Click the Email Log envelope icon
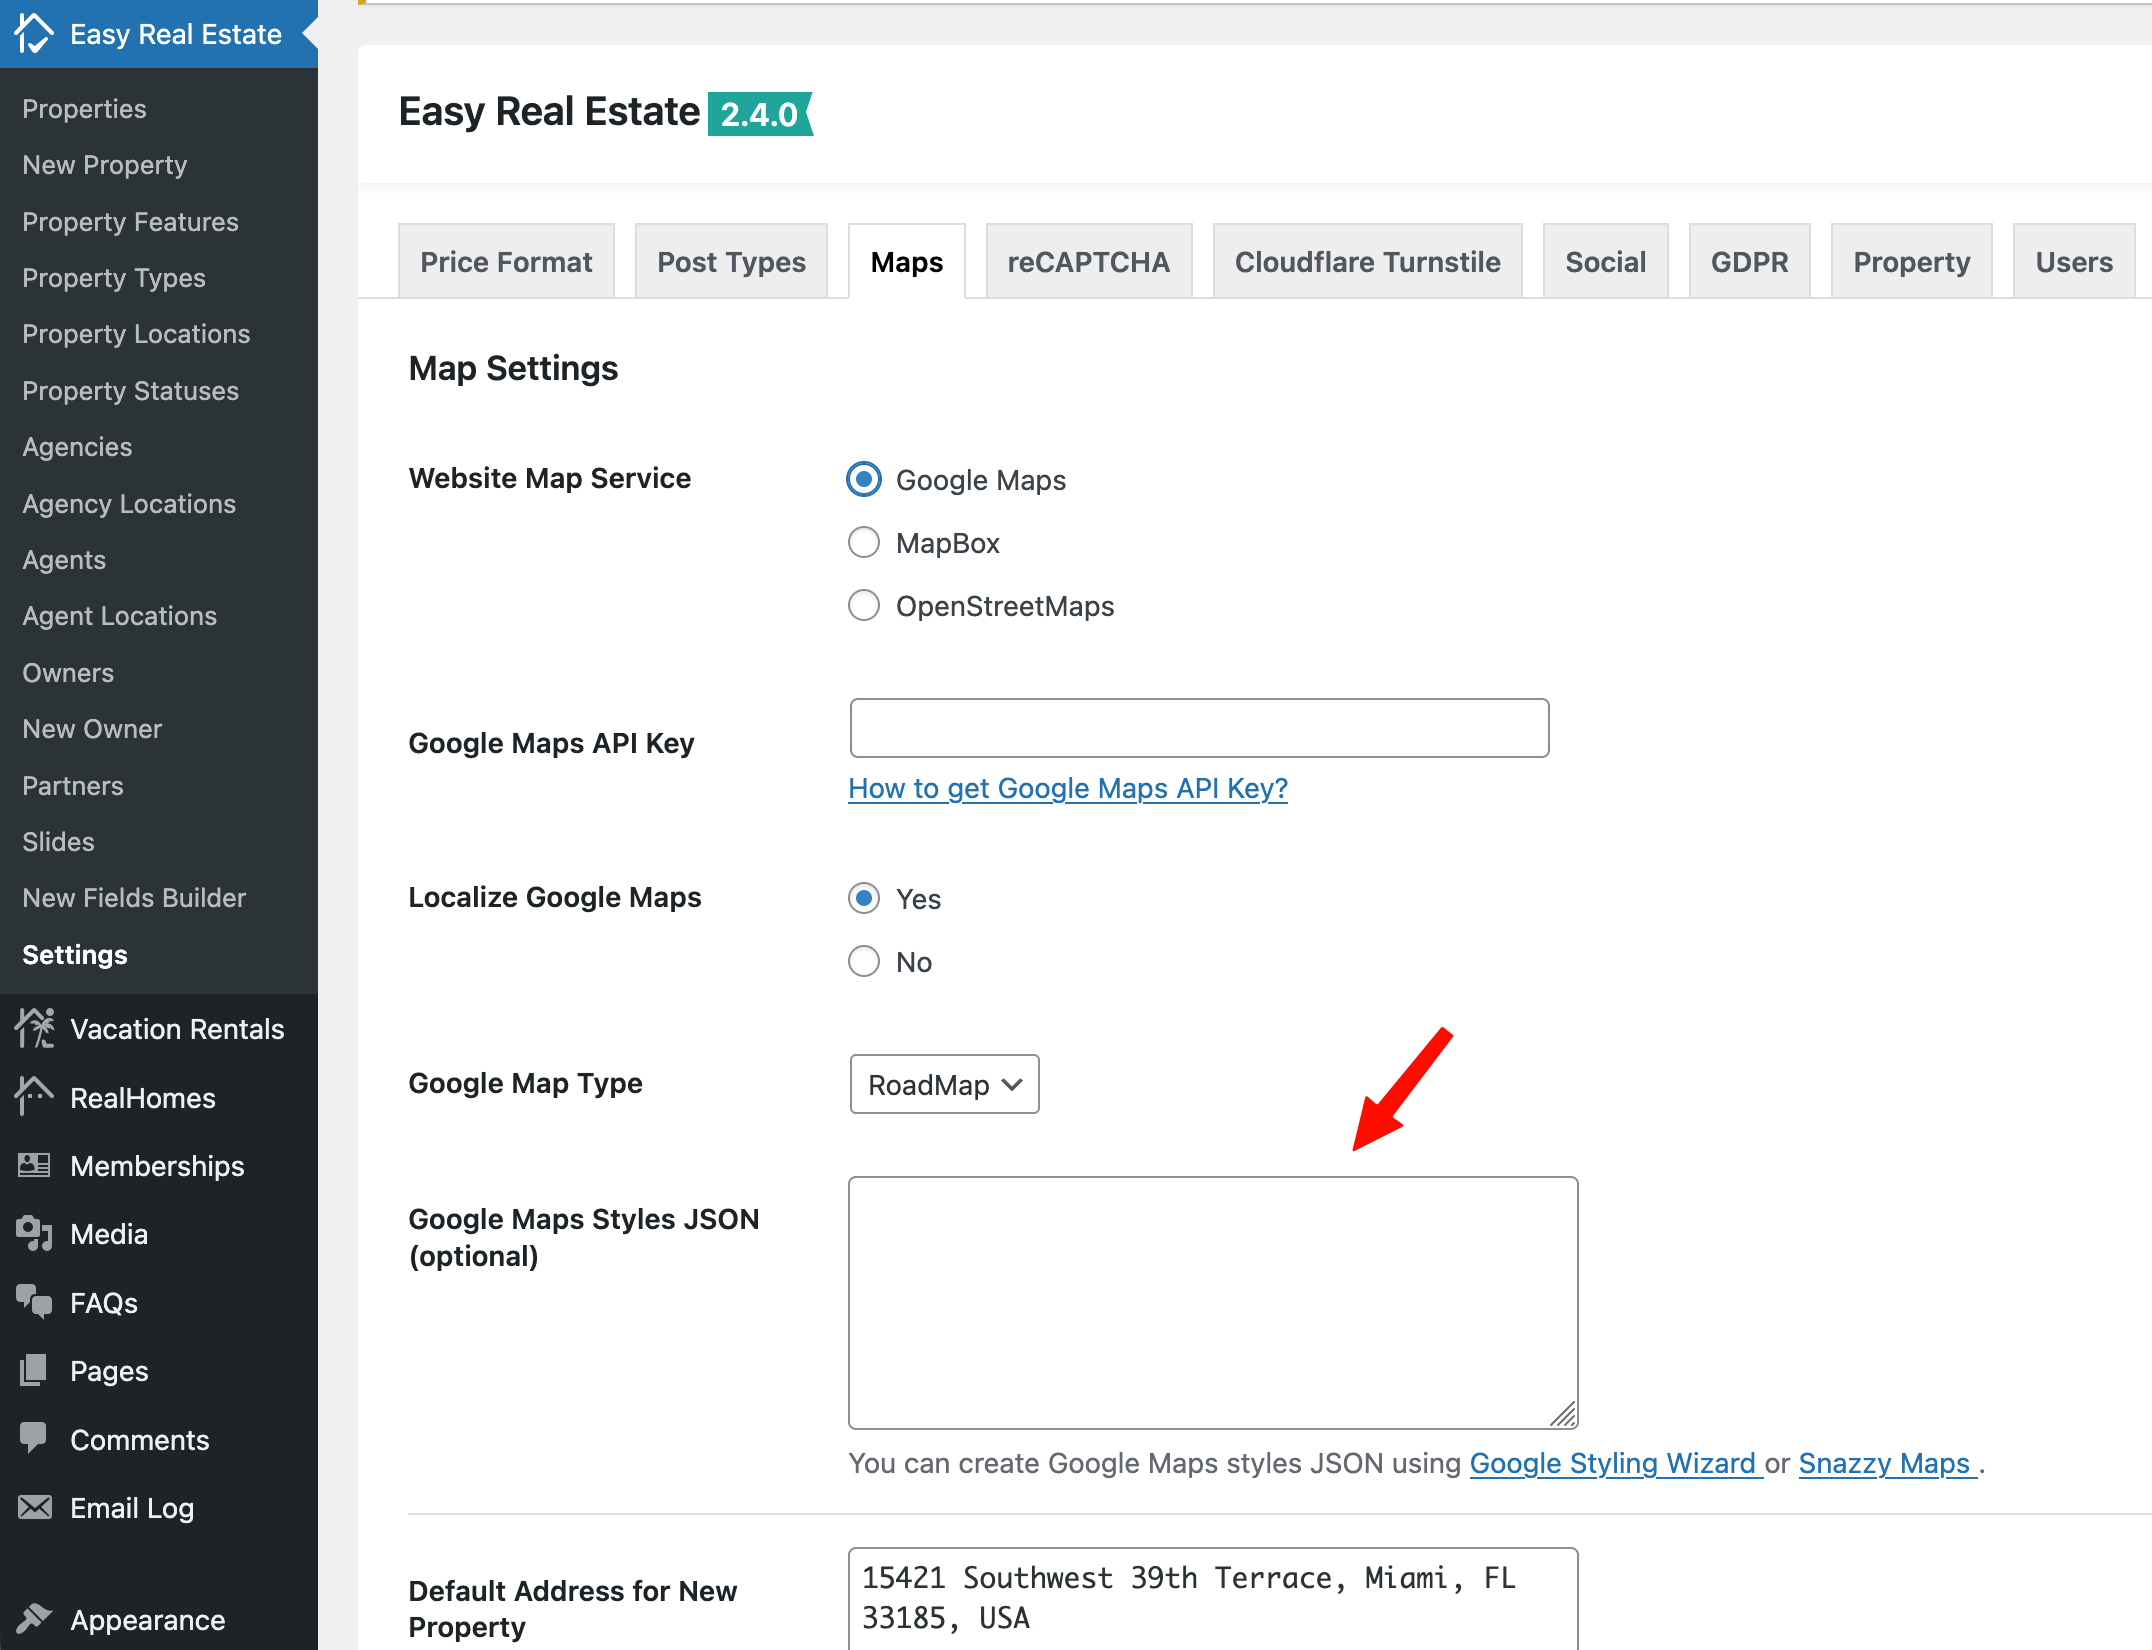Screen dimensions: 2152x1650 click(x=35, y=1507)
